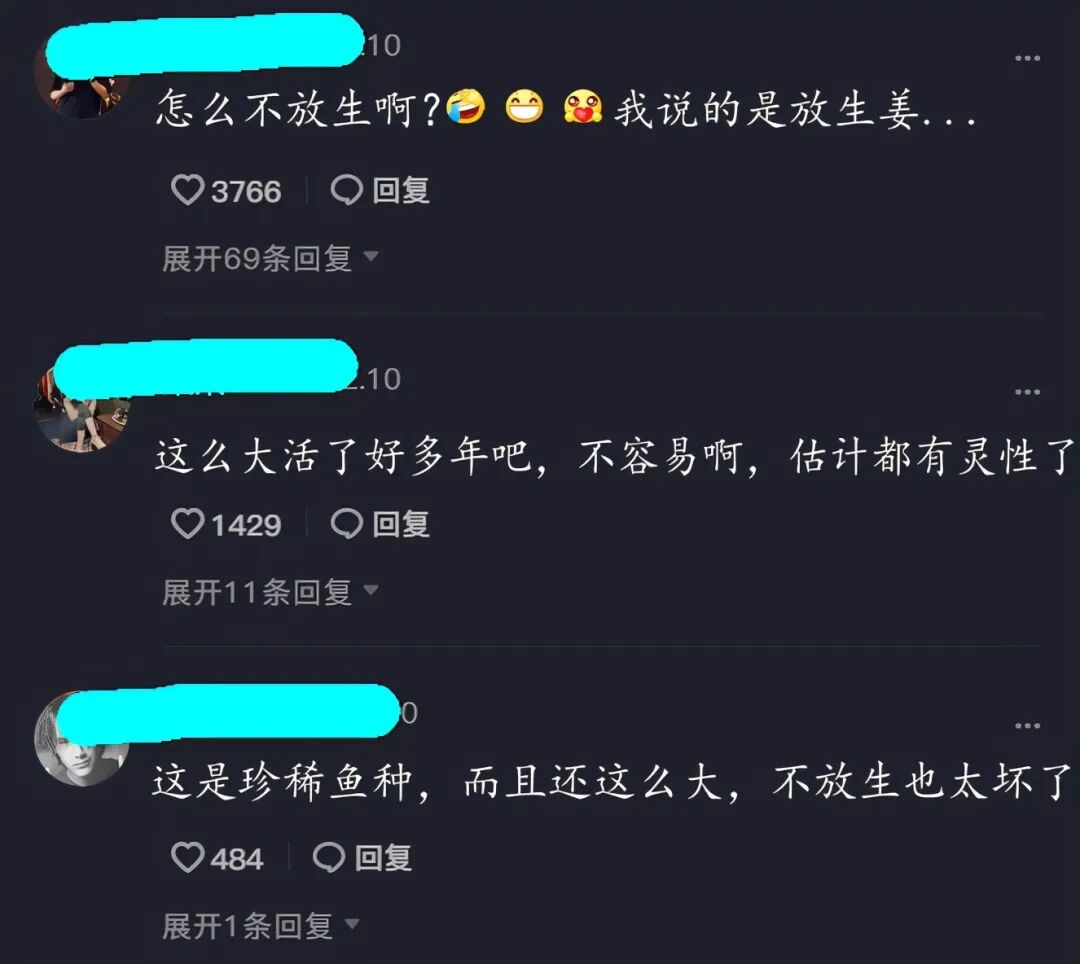The height and width of the screenshot is (964, 1080).
Task: Expand 展开69条回复 replies
Action: tap(270, 258)
